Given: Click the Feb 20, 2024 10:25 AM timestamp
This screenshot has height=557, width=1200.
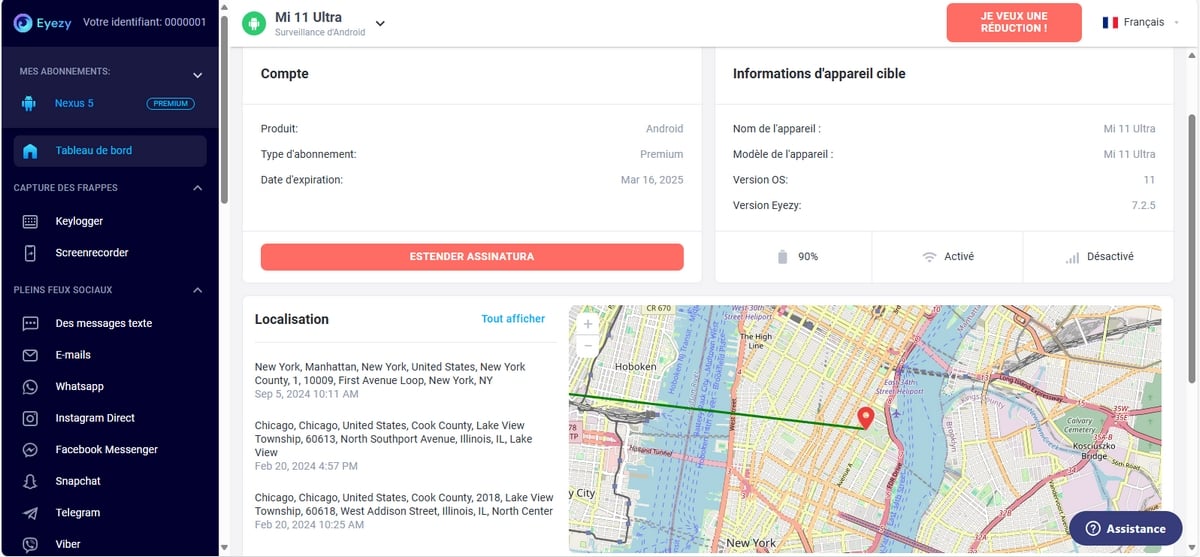Looking at the screenshot, I should (309, 525).
